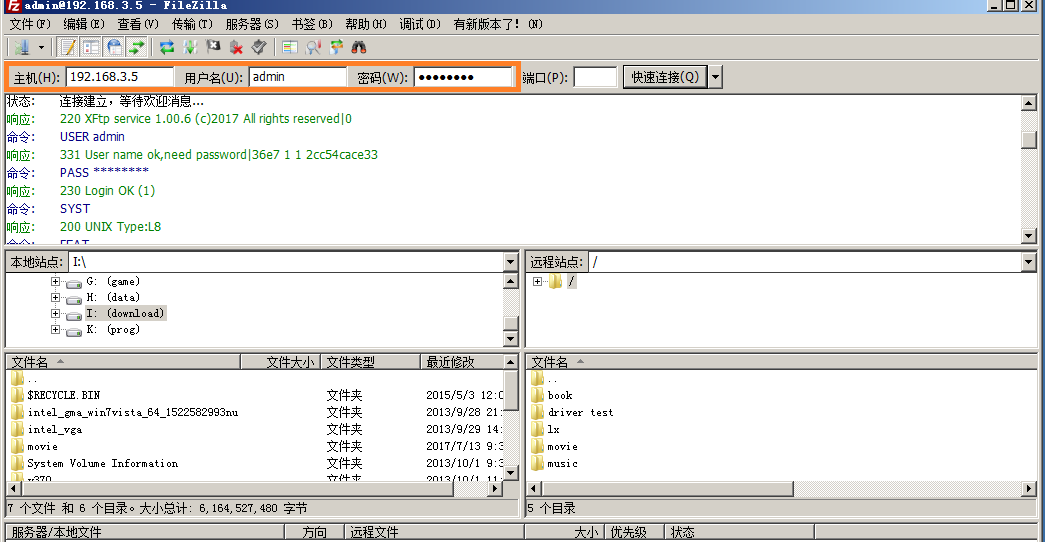
Task: Disconnect from the current server
Action: coord(236,47)
